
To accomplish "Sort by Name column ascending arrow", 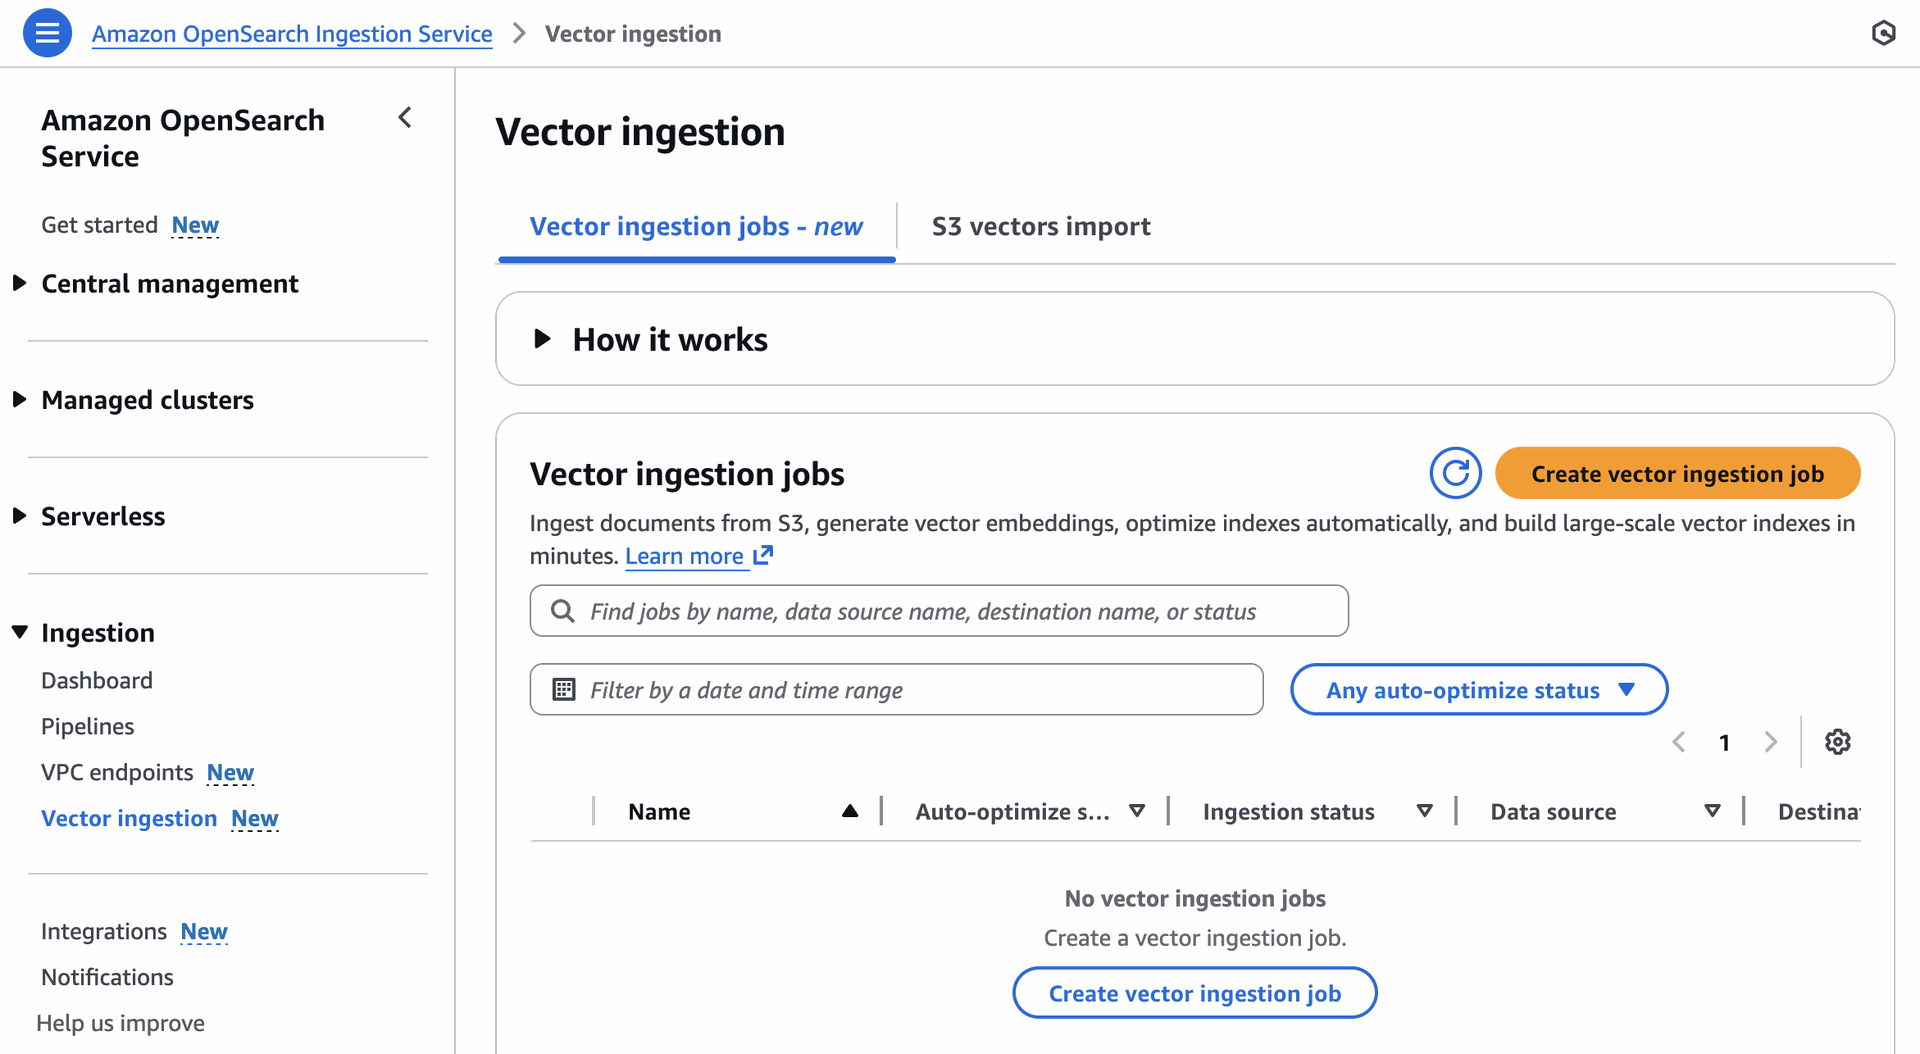I will click(849, 811).
